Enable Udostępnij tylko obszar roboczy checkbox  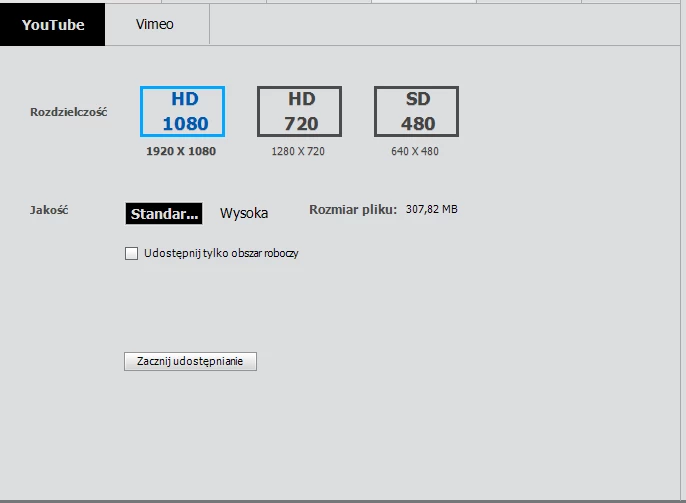click(x=131, y=253)
